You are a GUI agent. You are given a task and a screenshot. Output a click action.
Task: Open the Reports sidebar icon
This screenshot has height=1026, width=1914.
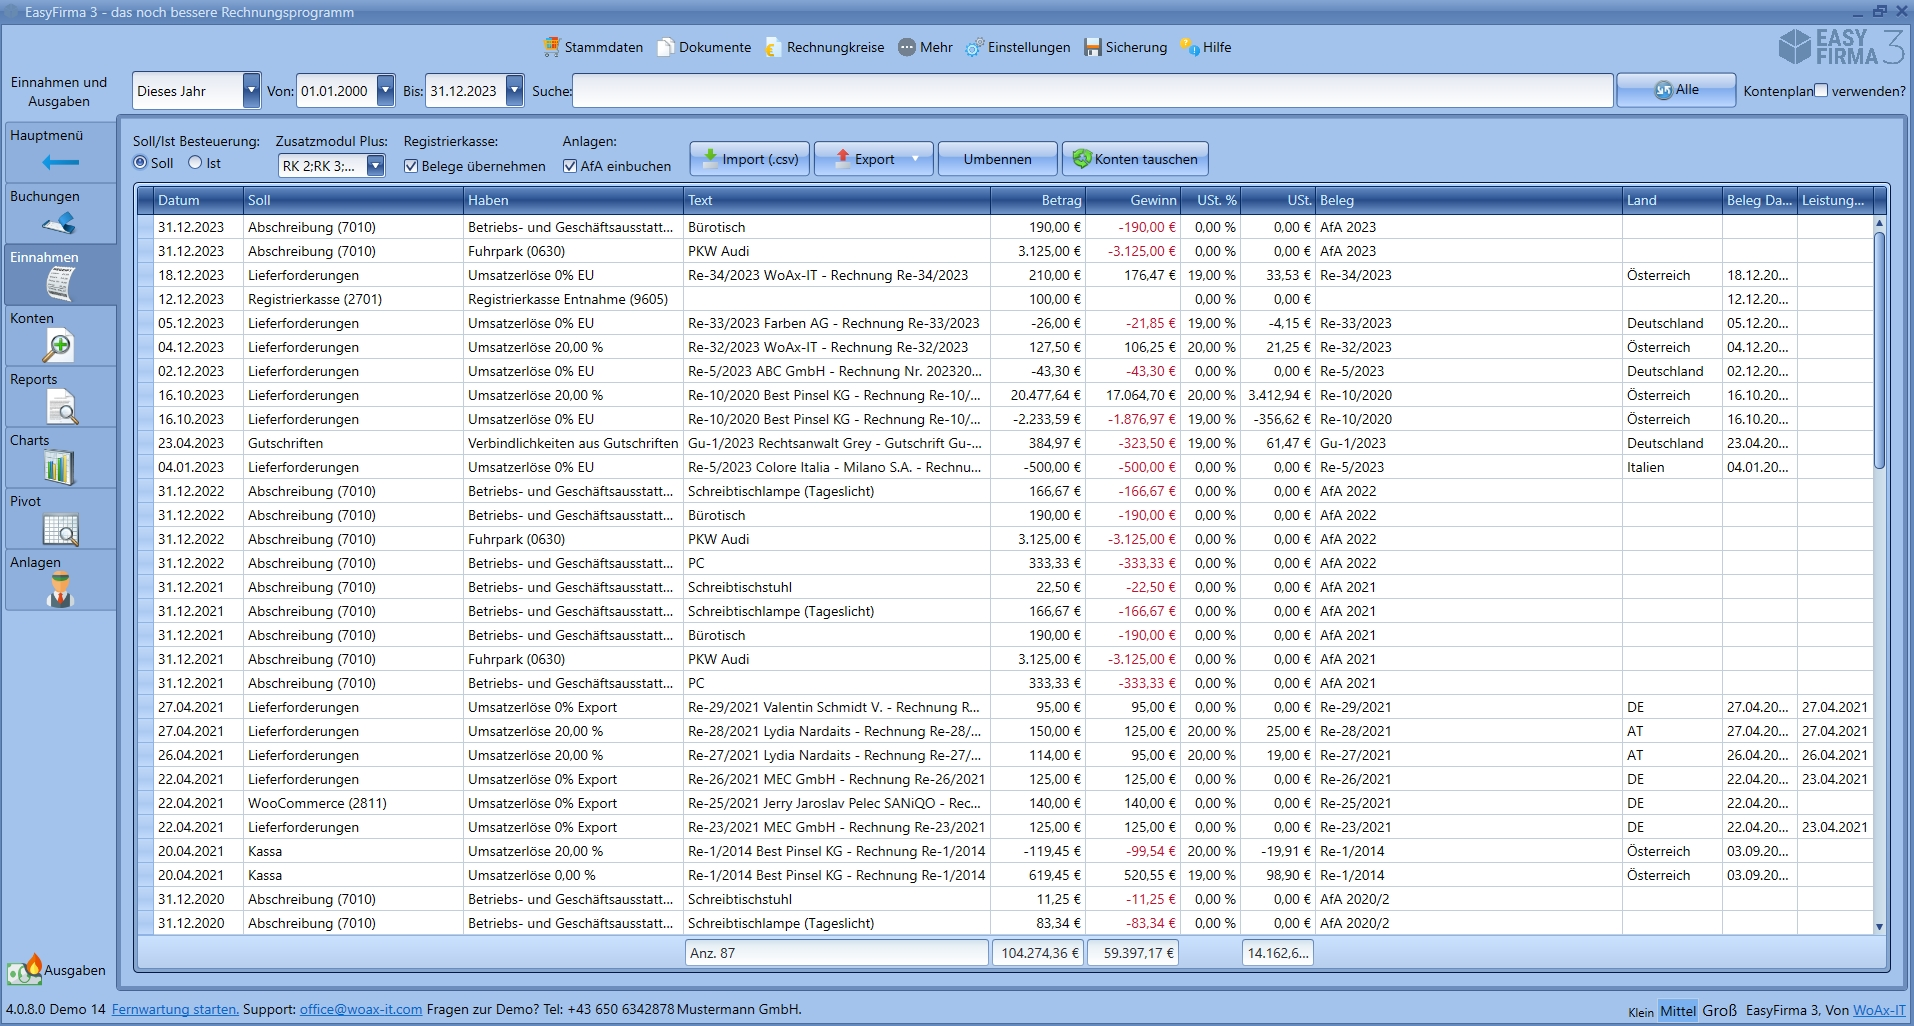pos(61,407)
